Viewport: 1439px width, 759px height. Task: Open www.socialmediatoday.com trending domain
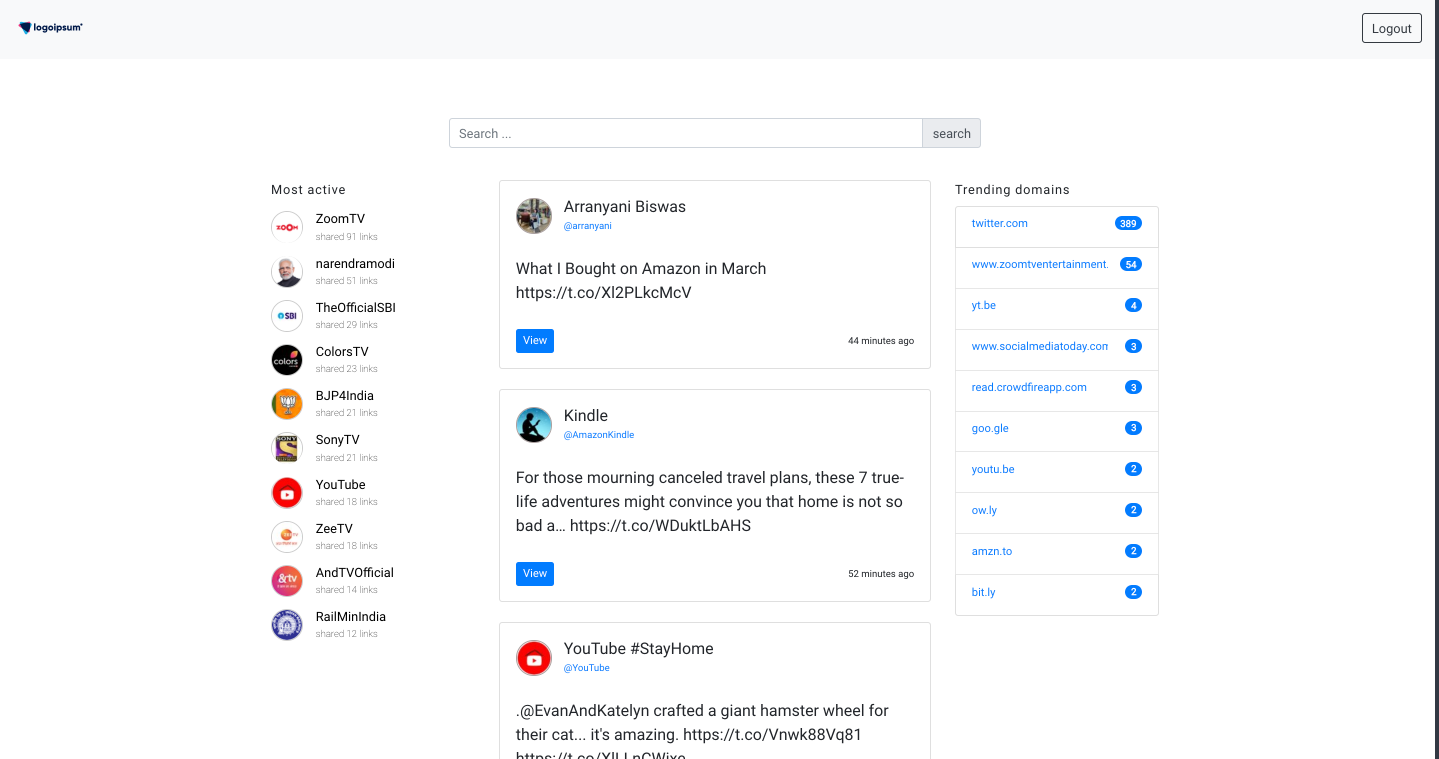(x=1040, y=346)
